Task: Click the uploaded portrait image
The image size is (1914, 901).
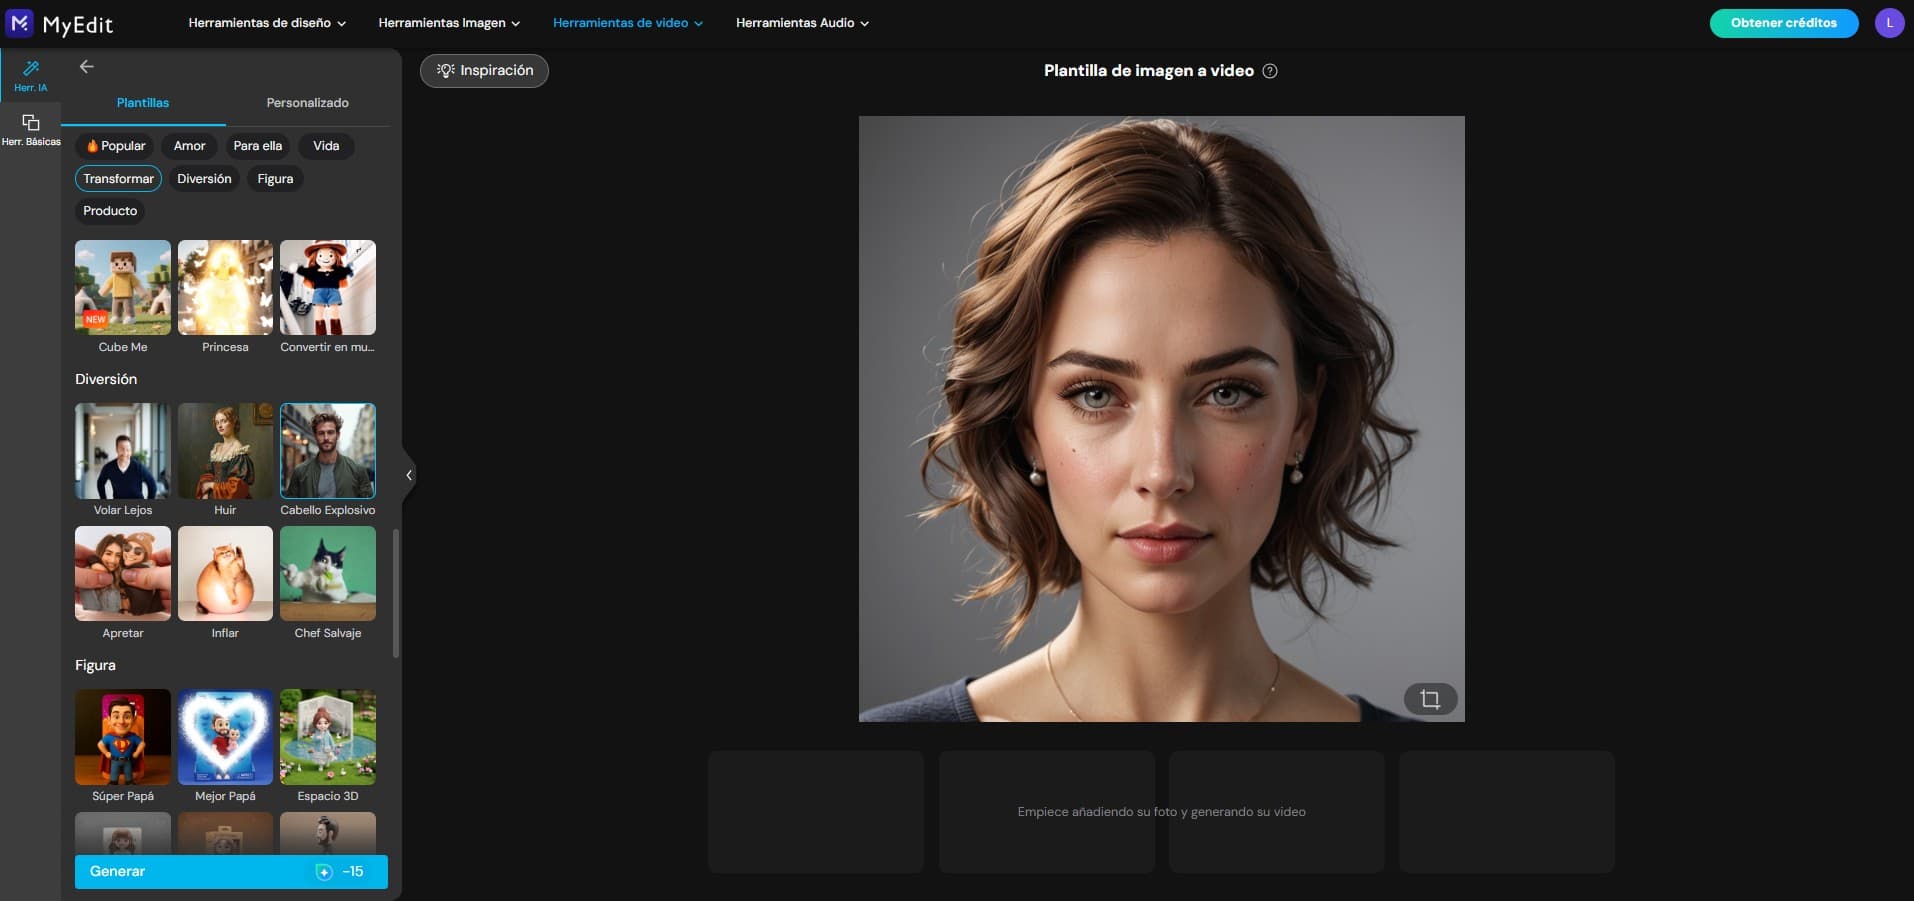Action: point(1161,418)
